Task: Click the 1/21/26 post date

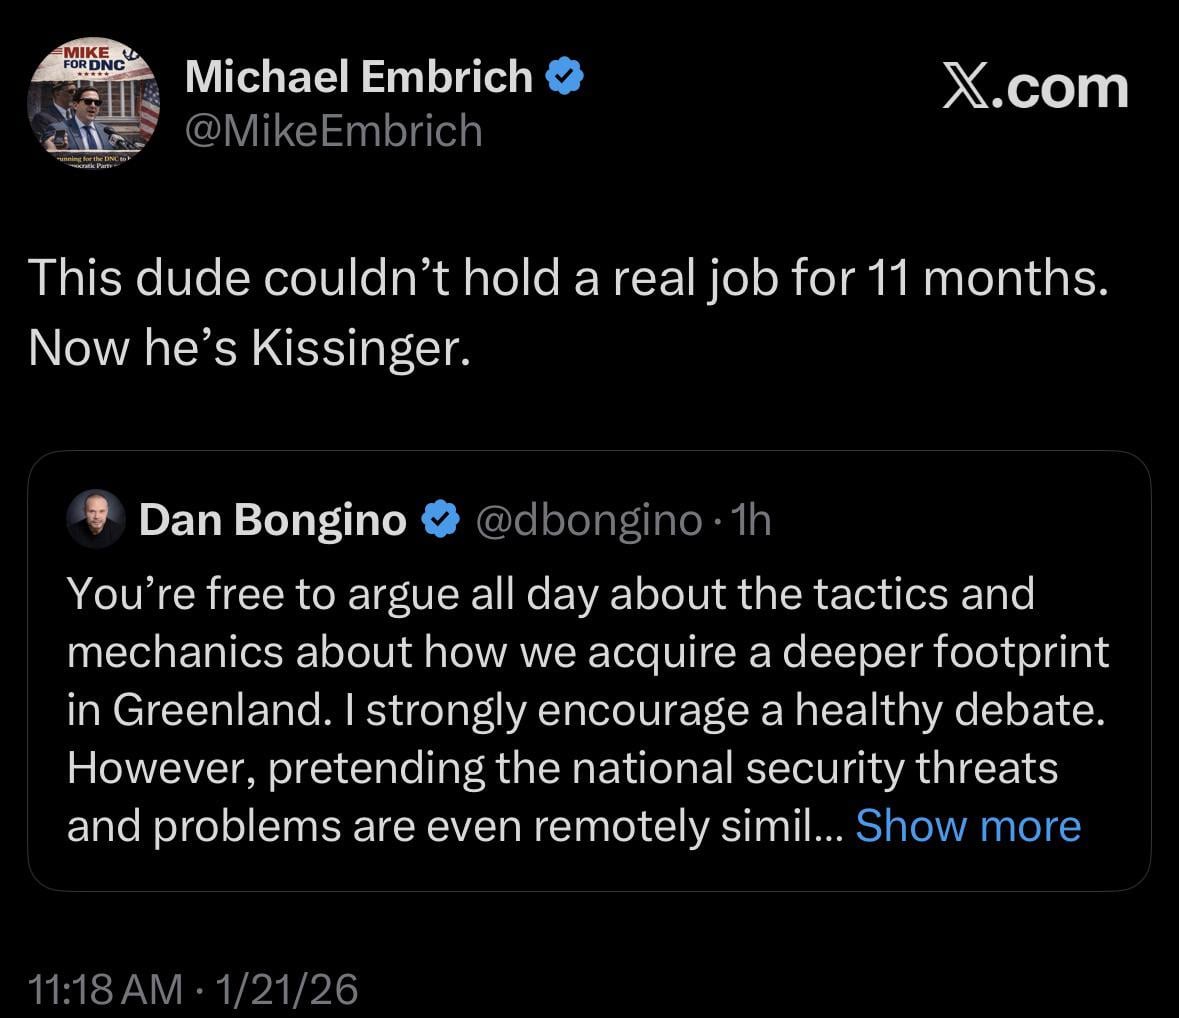Action: coord(284,989)
